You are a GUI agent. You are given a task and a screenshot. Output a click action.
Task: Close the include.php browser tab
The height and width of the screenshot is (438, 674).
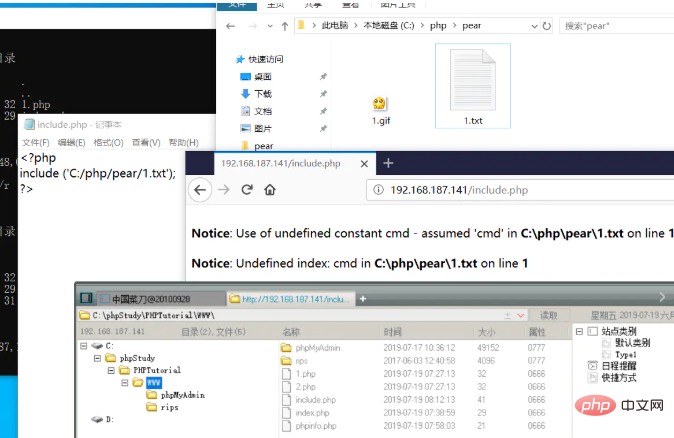(x=364, y=164)
